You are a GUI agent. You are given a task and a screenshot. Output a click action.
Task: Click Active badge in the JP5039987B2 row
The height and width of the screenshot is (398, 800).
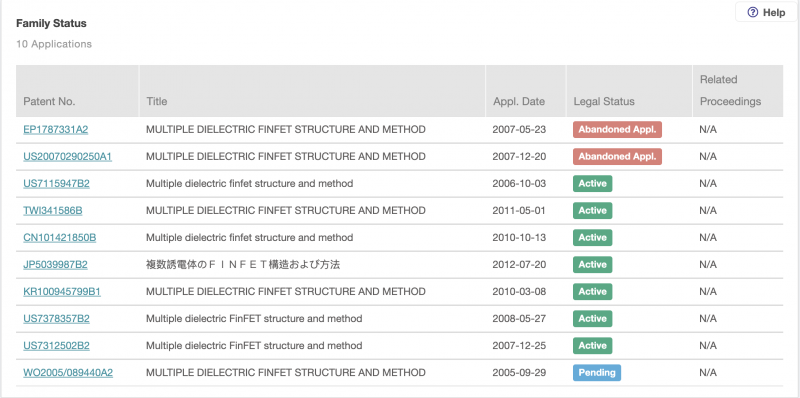coord(592,265)
